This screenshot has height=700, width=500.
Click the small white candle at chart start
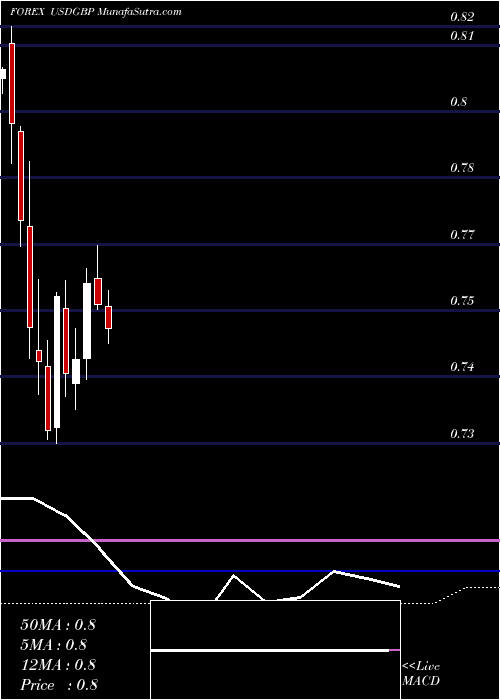click(3, 74)
